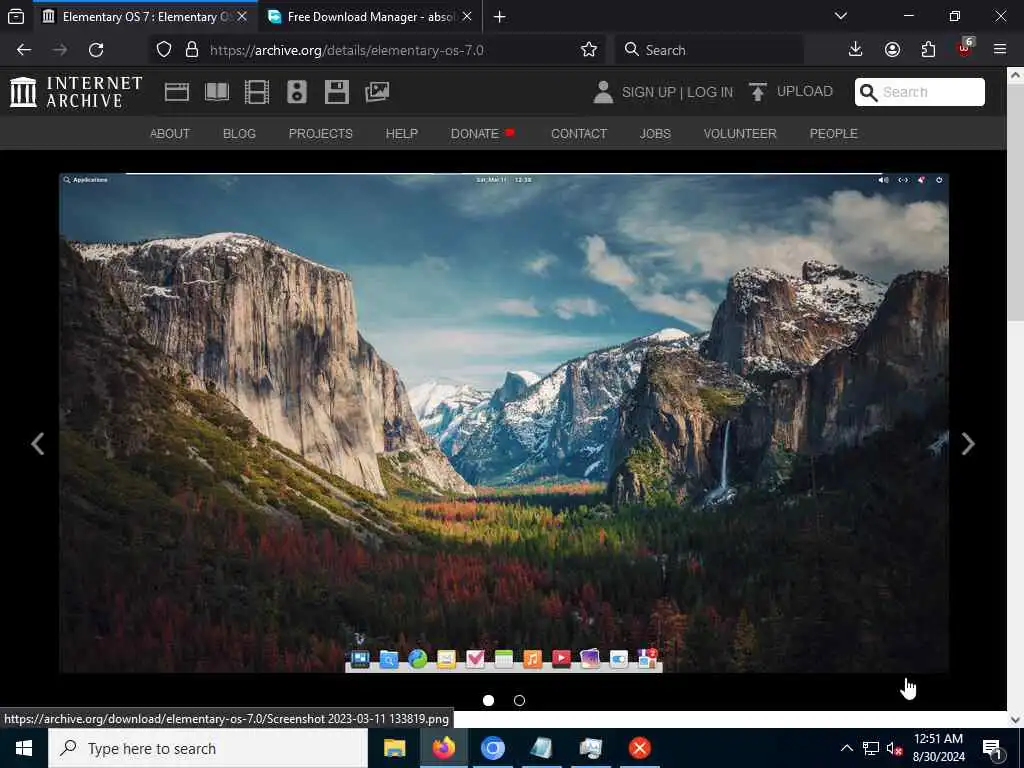
Task: Click the muted volume tray icon
Action: (894, 749)
